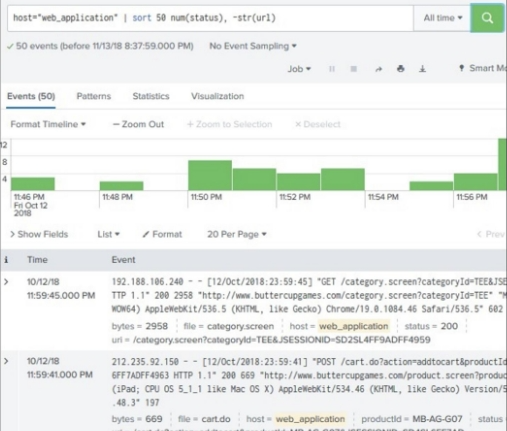Screen dimensions: 507x431
Task: Select the 11:48 PM timeline bar
Action: point(121,186)
